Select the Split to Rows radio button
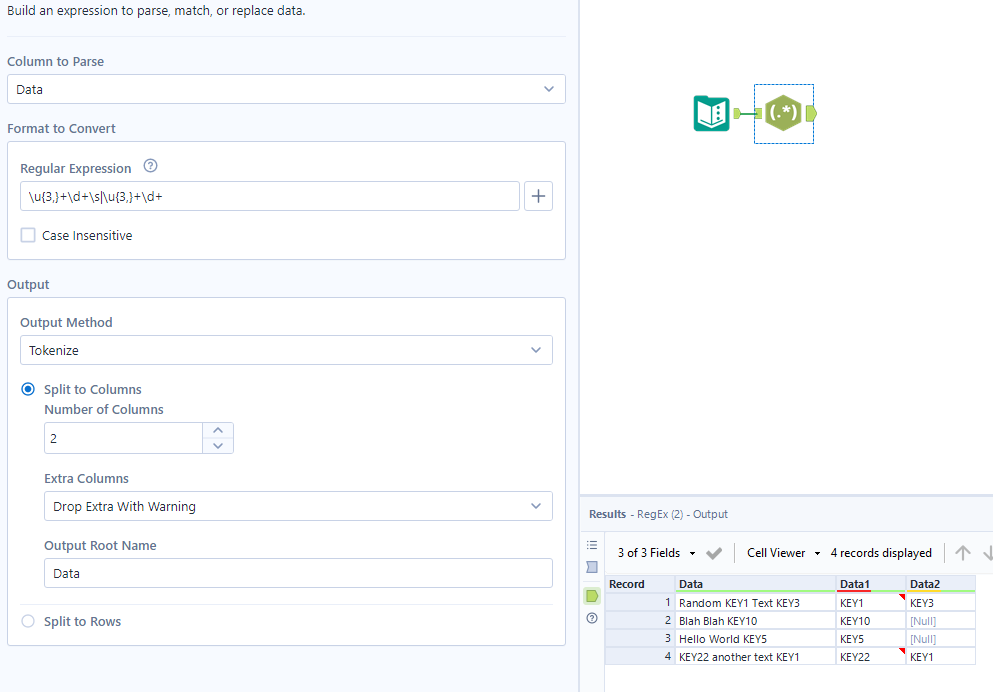Viewport: 993px width, 692px height. [28, 621]
